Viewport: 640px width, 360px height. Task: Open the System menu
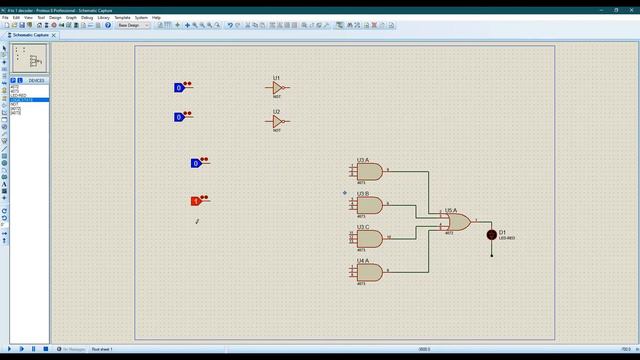(141, 18)
